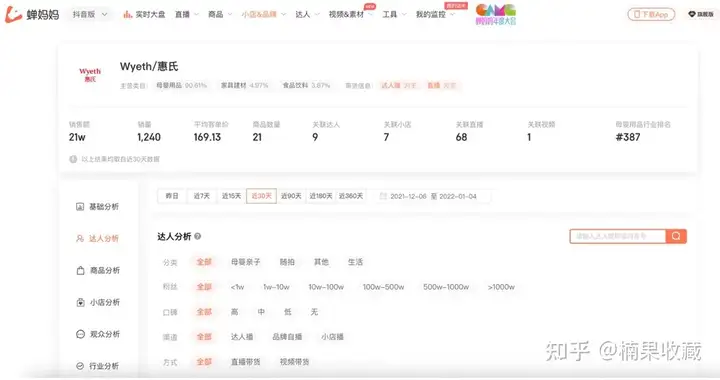Click the Wyeth brand logo
This screenshot has width=720, height=380.
90,75
